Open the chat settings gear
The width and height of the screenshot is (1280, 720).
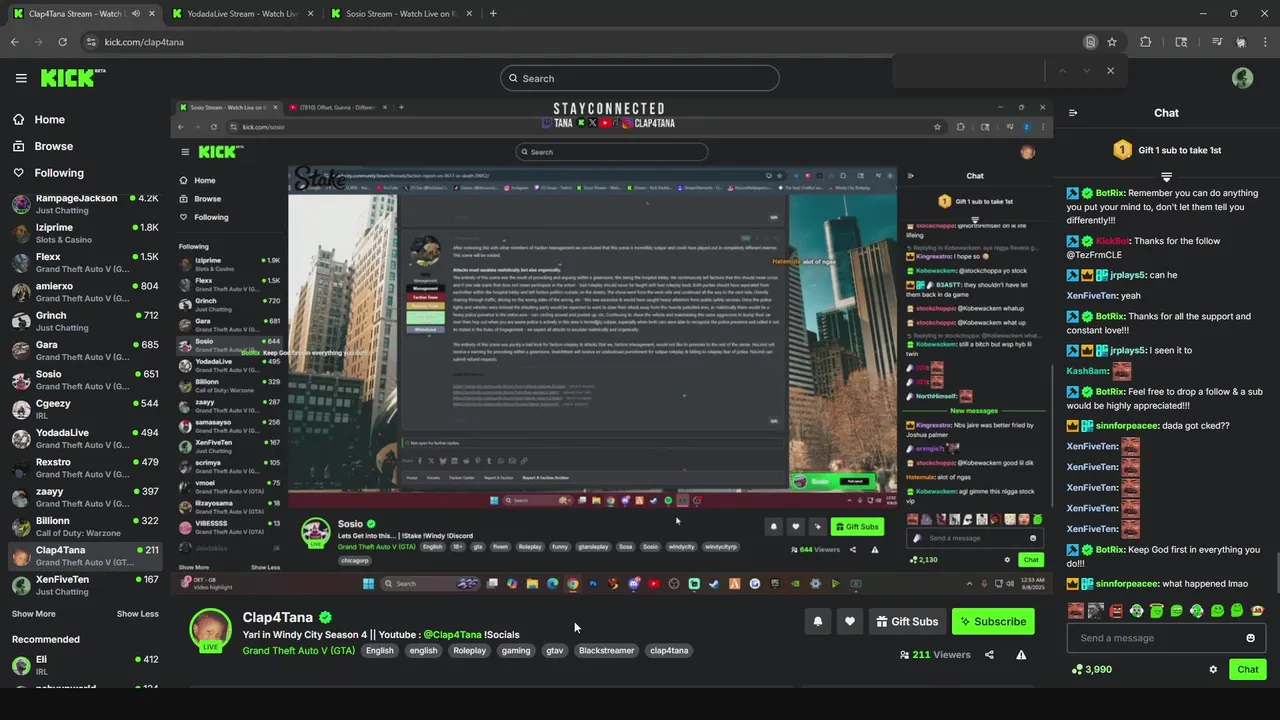(x=1213, y=669)
